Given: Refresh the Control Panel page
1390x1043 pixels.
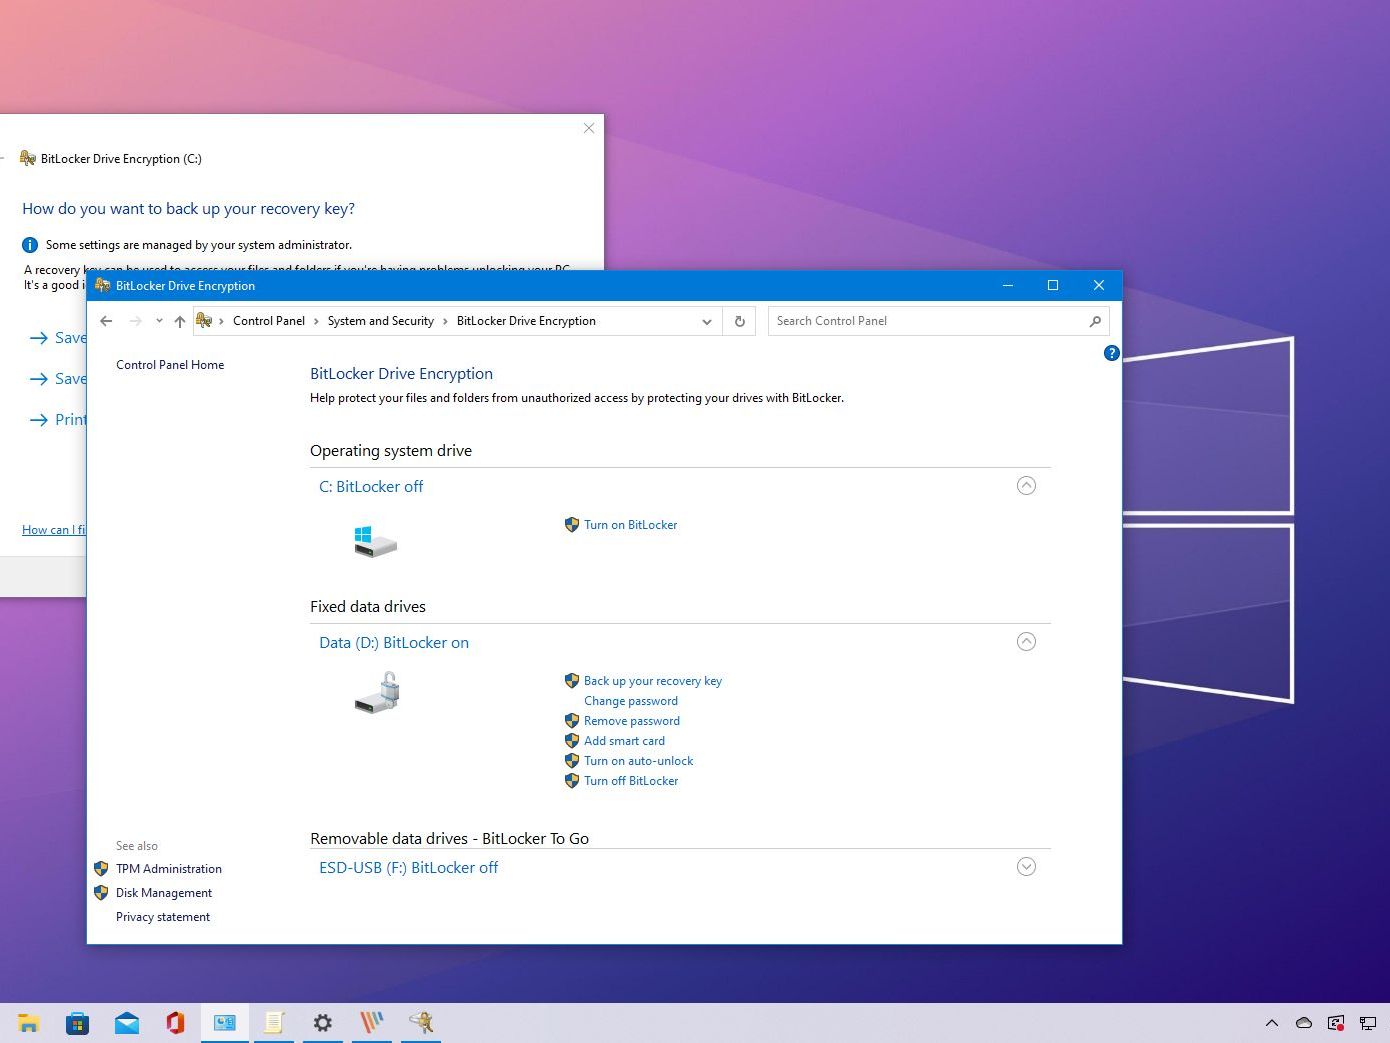Looking at the screenshot, I should coord(740,321).
